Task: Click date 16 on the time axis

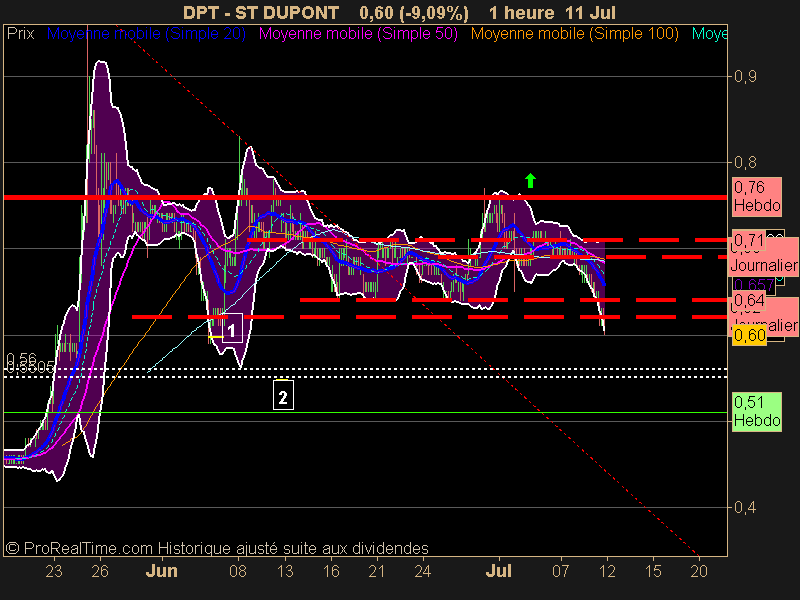Action: point(331,571)
